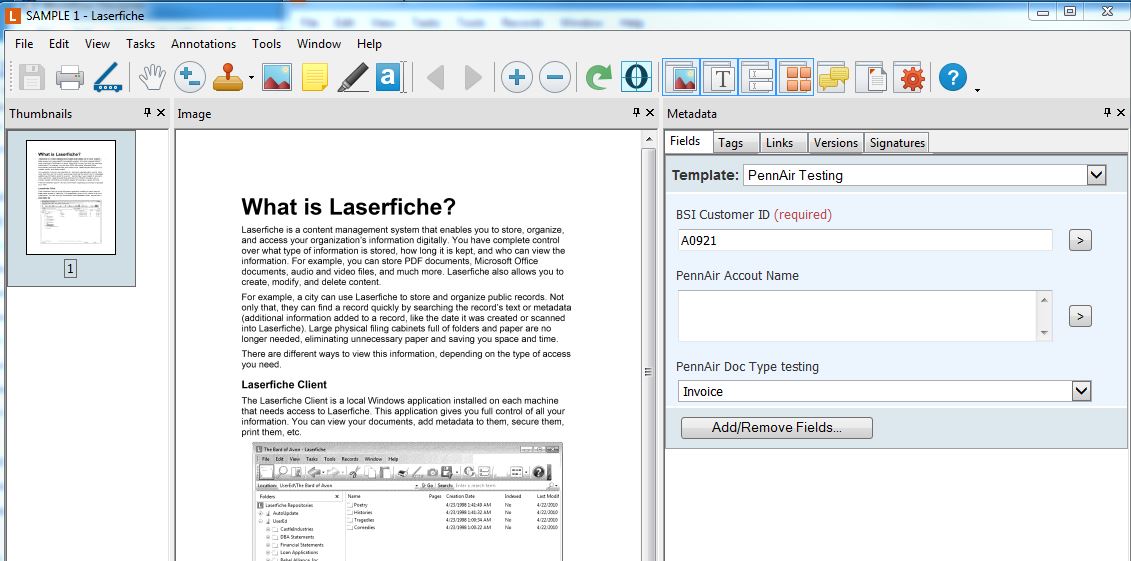Click Account Name field scroll down arrow

click(1044, 332)
